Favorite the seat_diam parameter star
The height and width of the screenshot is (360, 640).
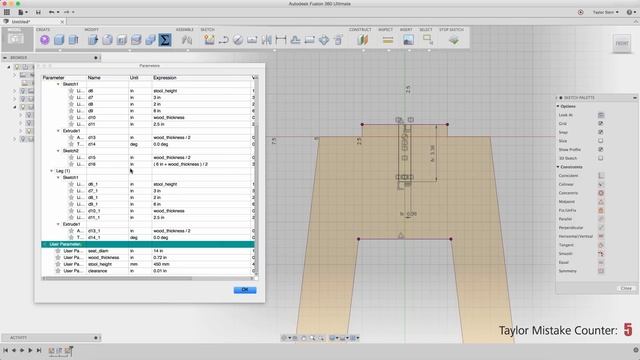pyautogui.click(x=58, y=251)
